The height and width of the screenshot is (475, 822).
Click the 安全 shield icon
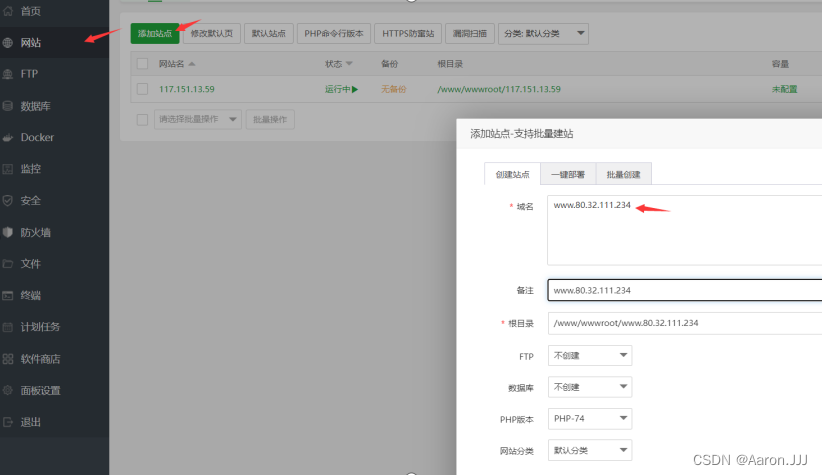point(9,200)
